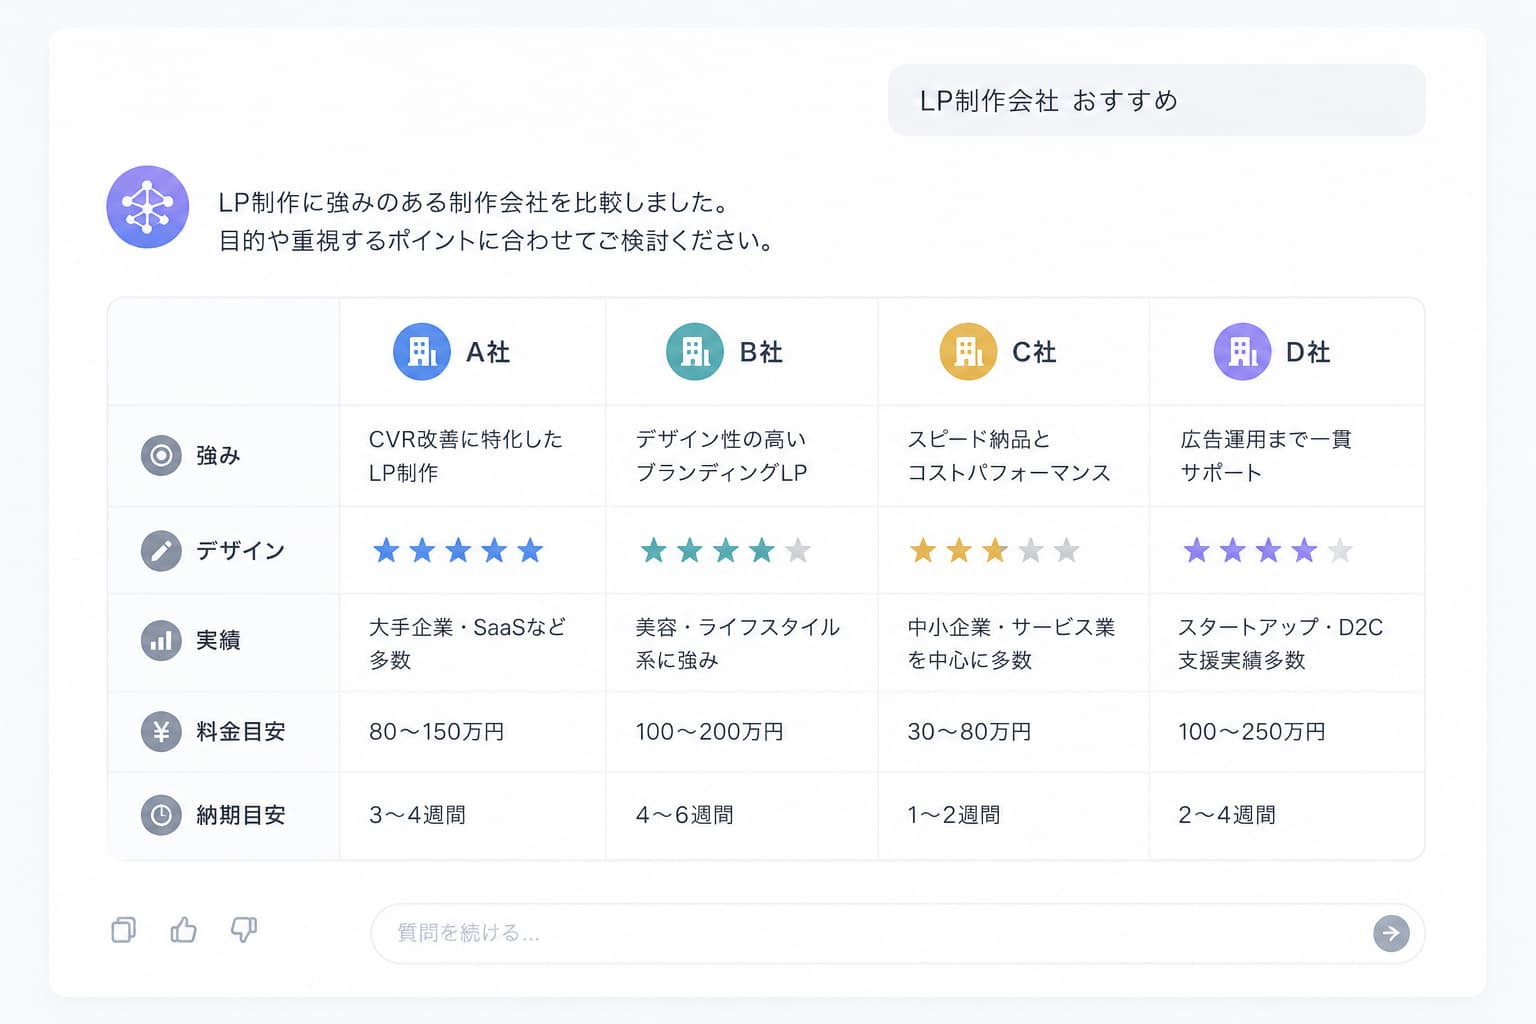
Task: Select the blue A社 building icon
Action: pos(422,352)
